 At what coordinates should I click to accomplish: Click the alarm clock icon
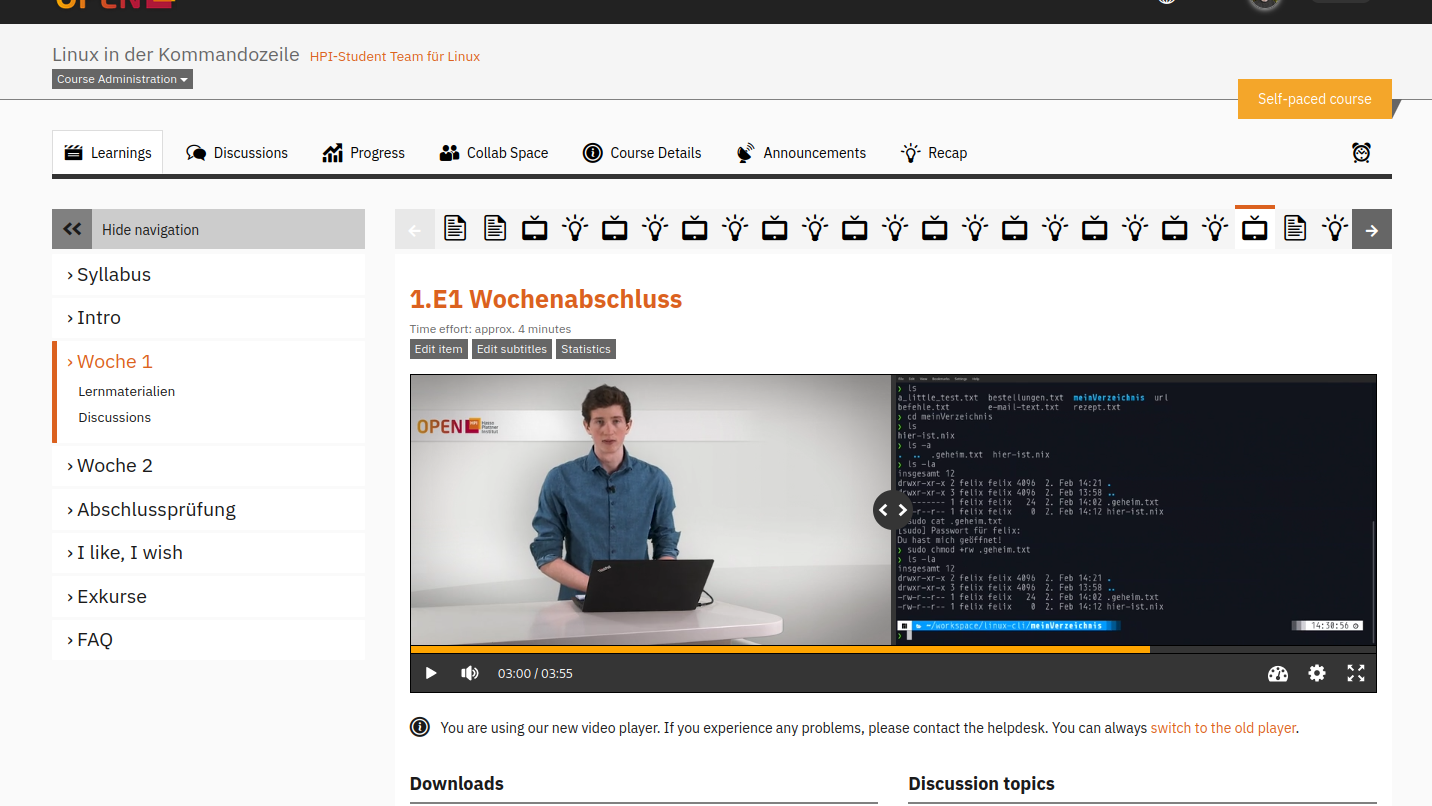point(1361,153)
